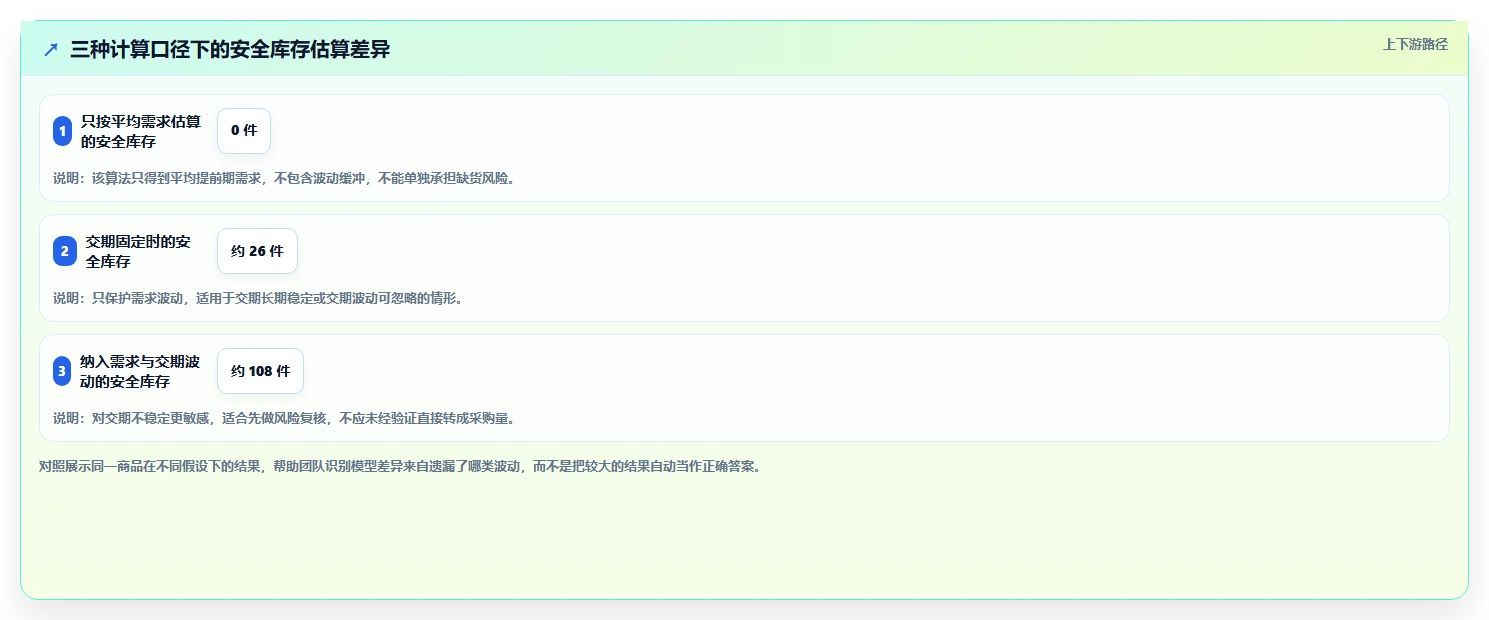Click the heading 纳入需求与交期波动的安全库存
Viewport: 1489px width, 620px height.
click(140, 371)
